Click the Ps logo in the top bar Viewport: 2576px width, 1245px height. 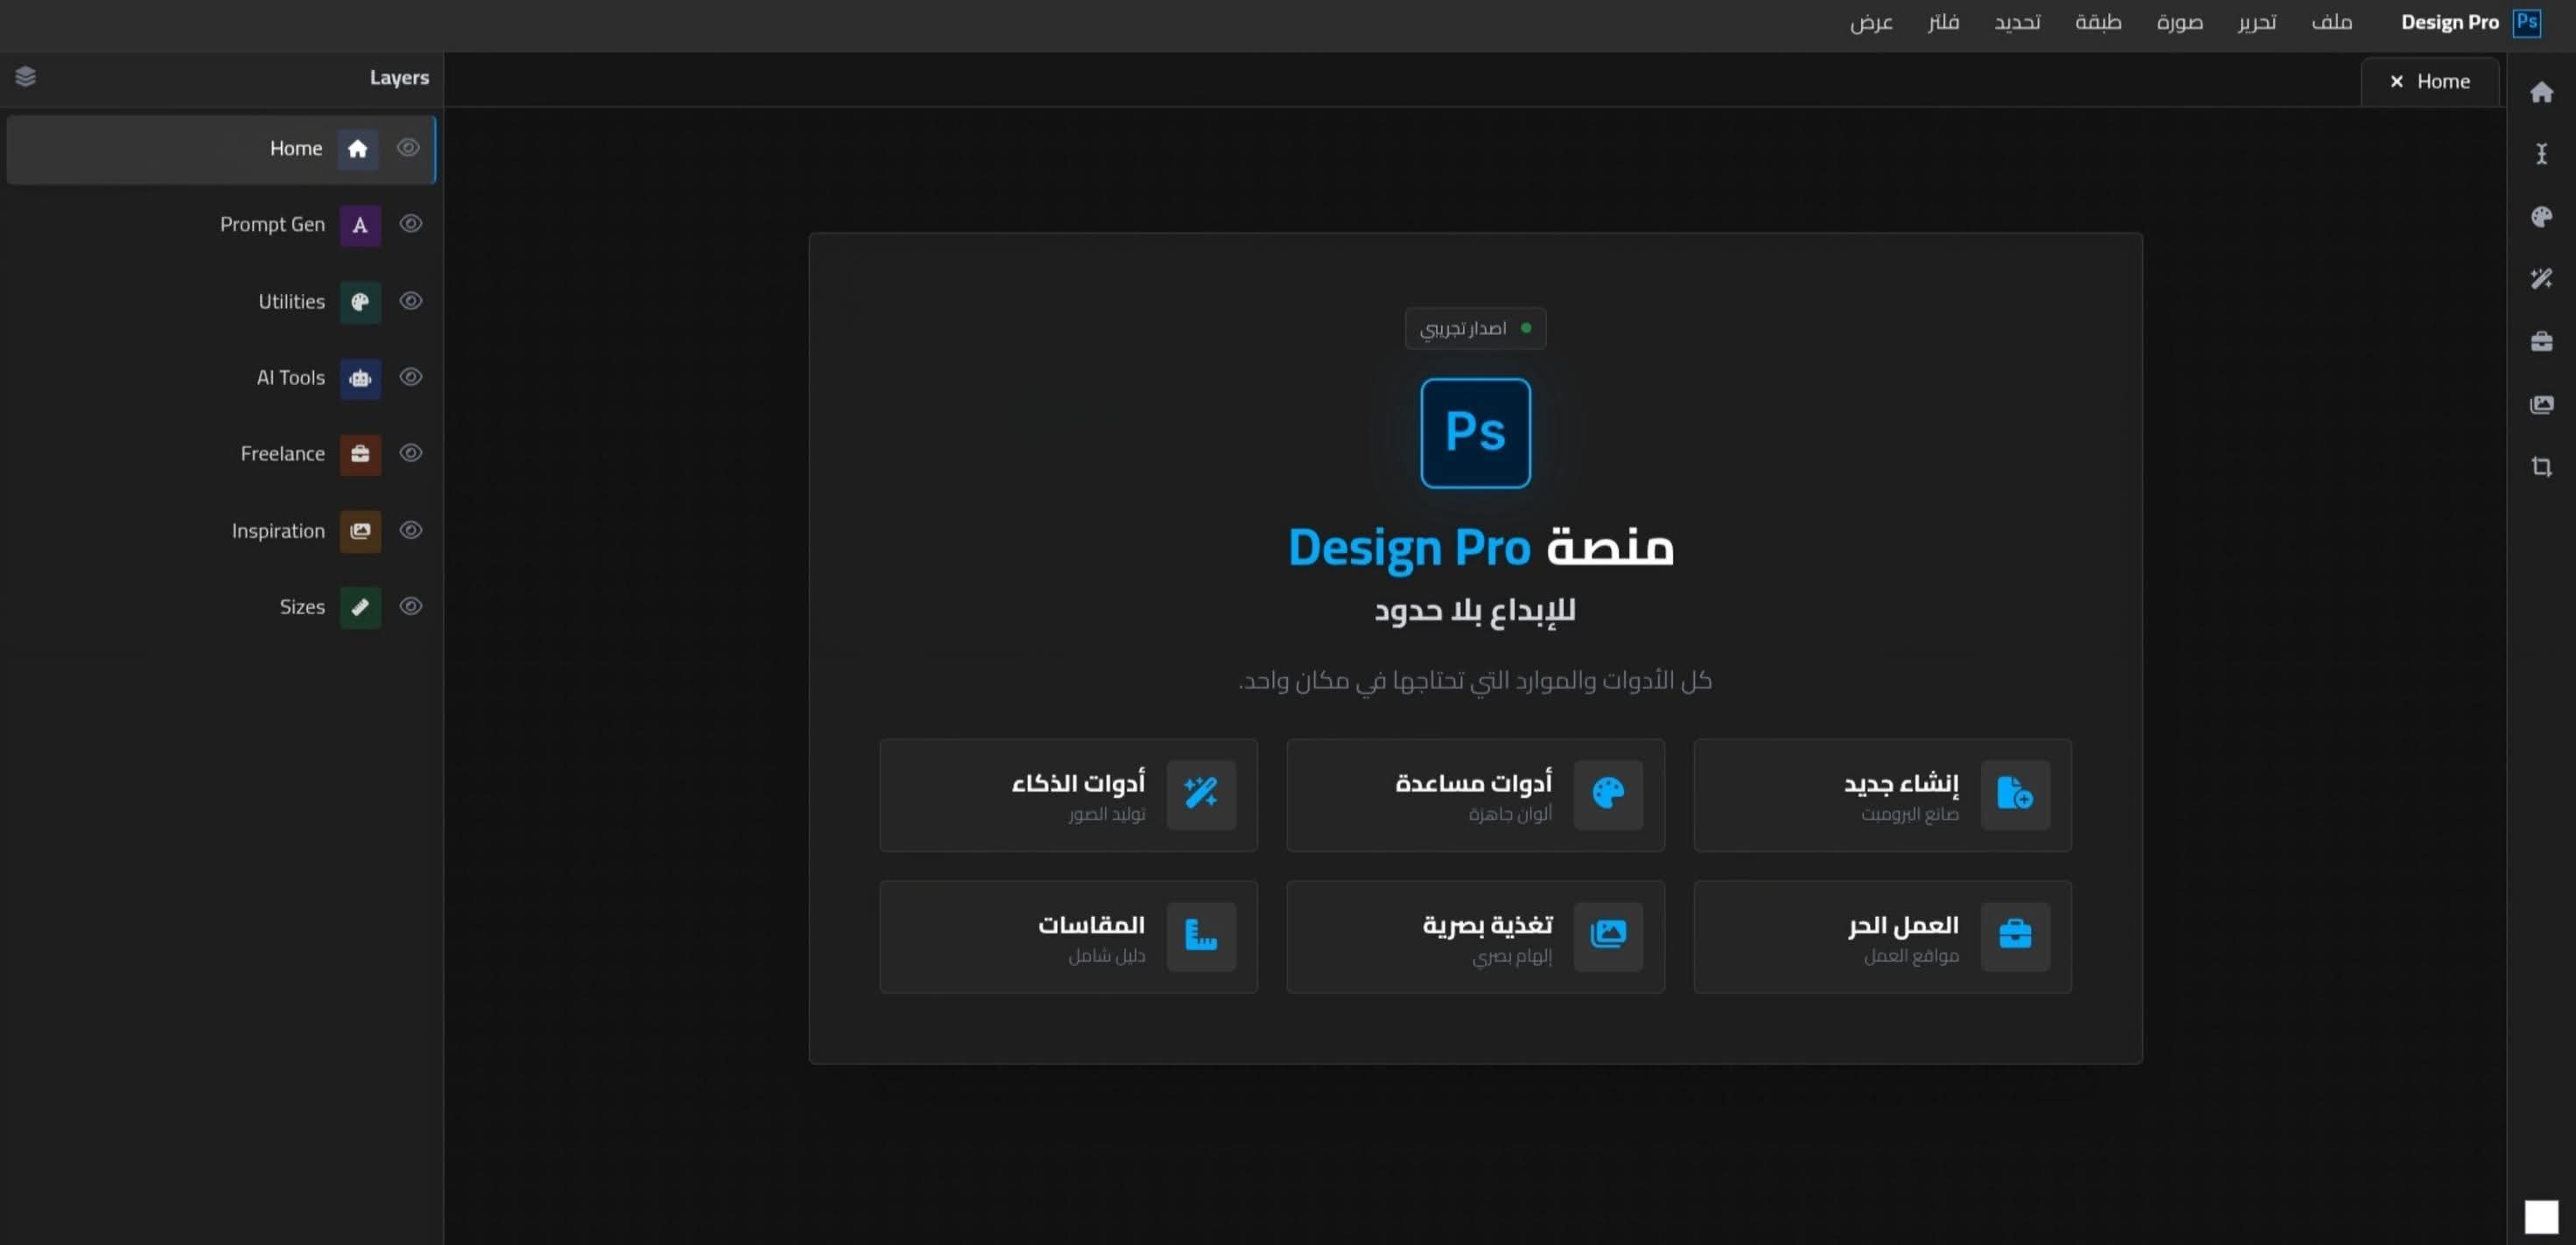point(2527,22)
